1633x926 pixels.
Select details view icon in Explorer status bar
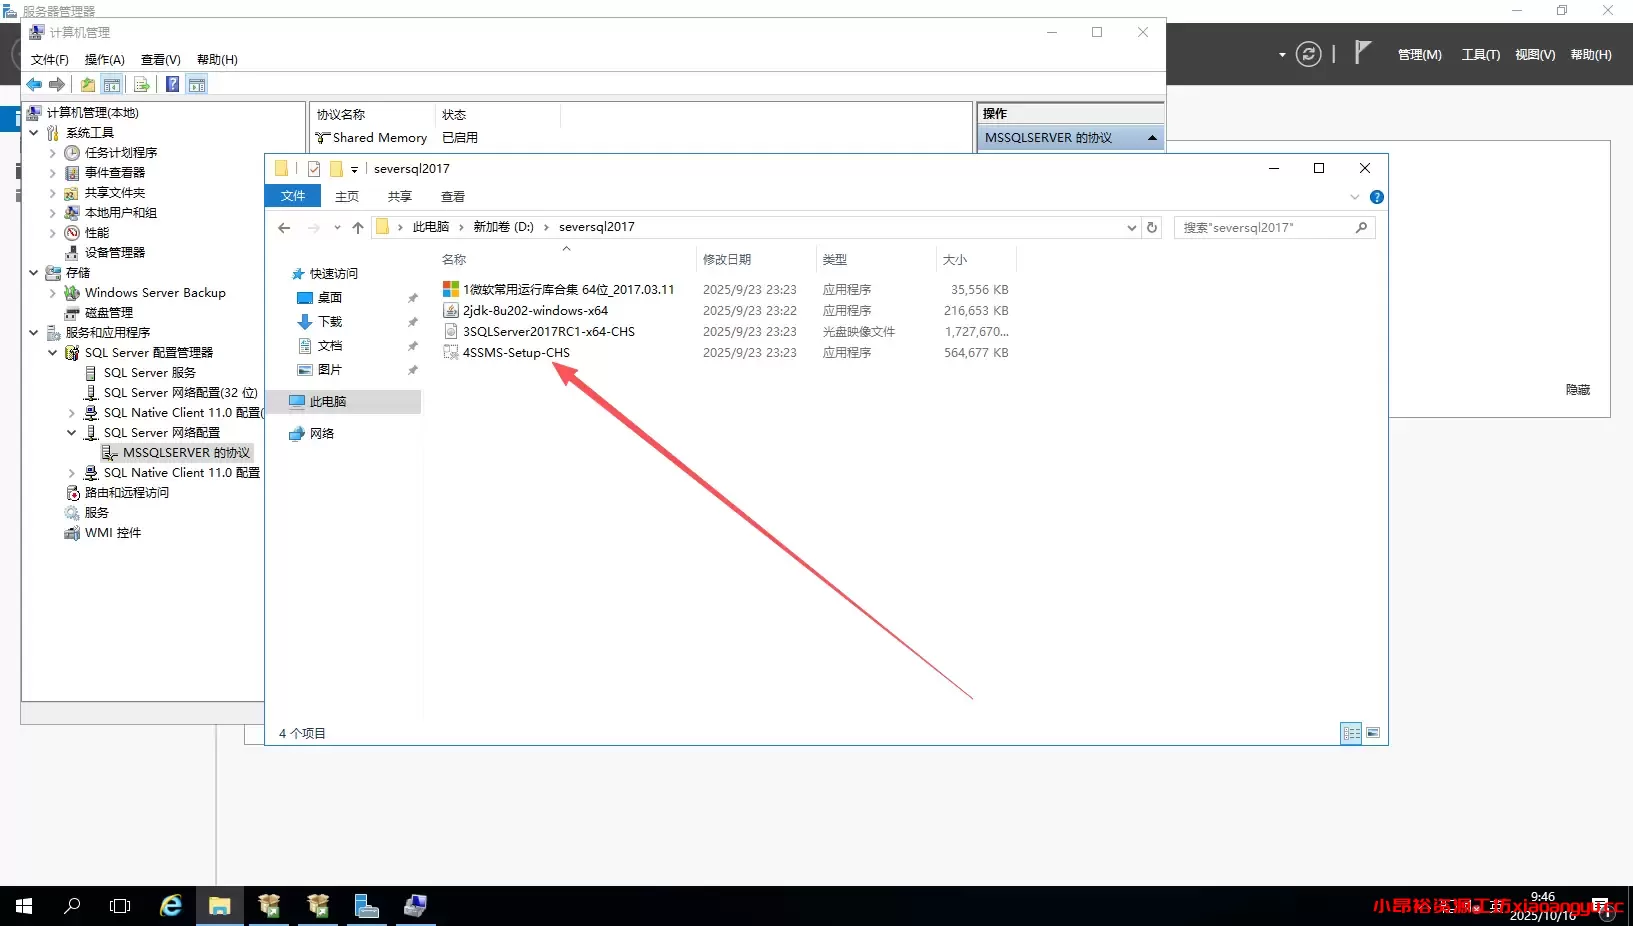pyautogui.click(x=1351, y=733)
